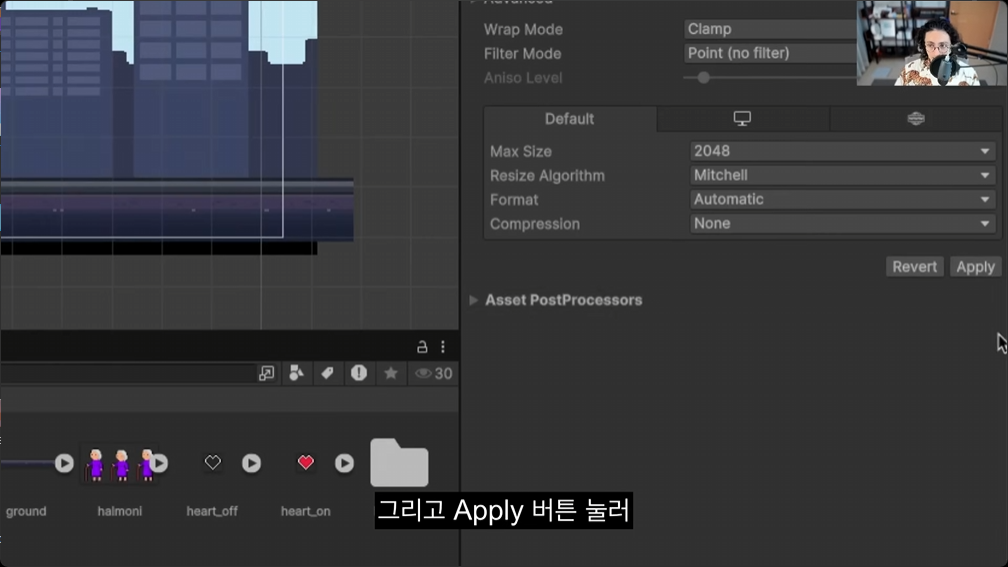Switch to the standalone monitor platform tab

coord(742,119)
